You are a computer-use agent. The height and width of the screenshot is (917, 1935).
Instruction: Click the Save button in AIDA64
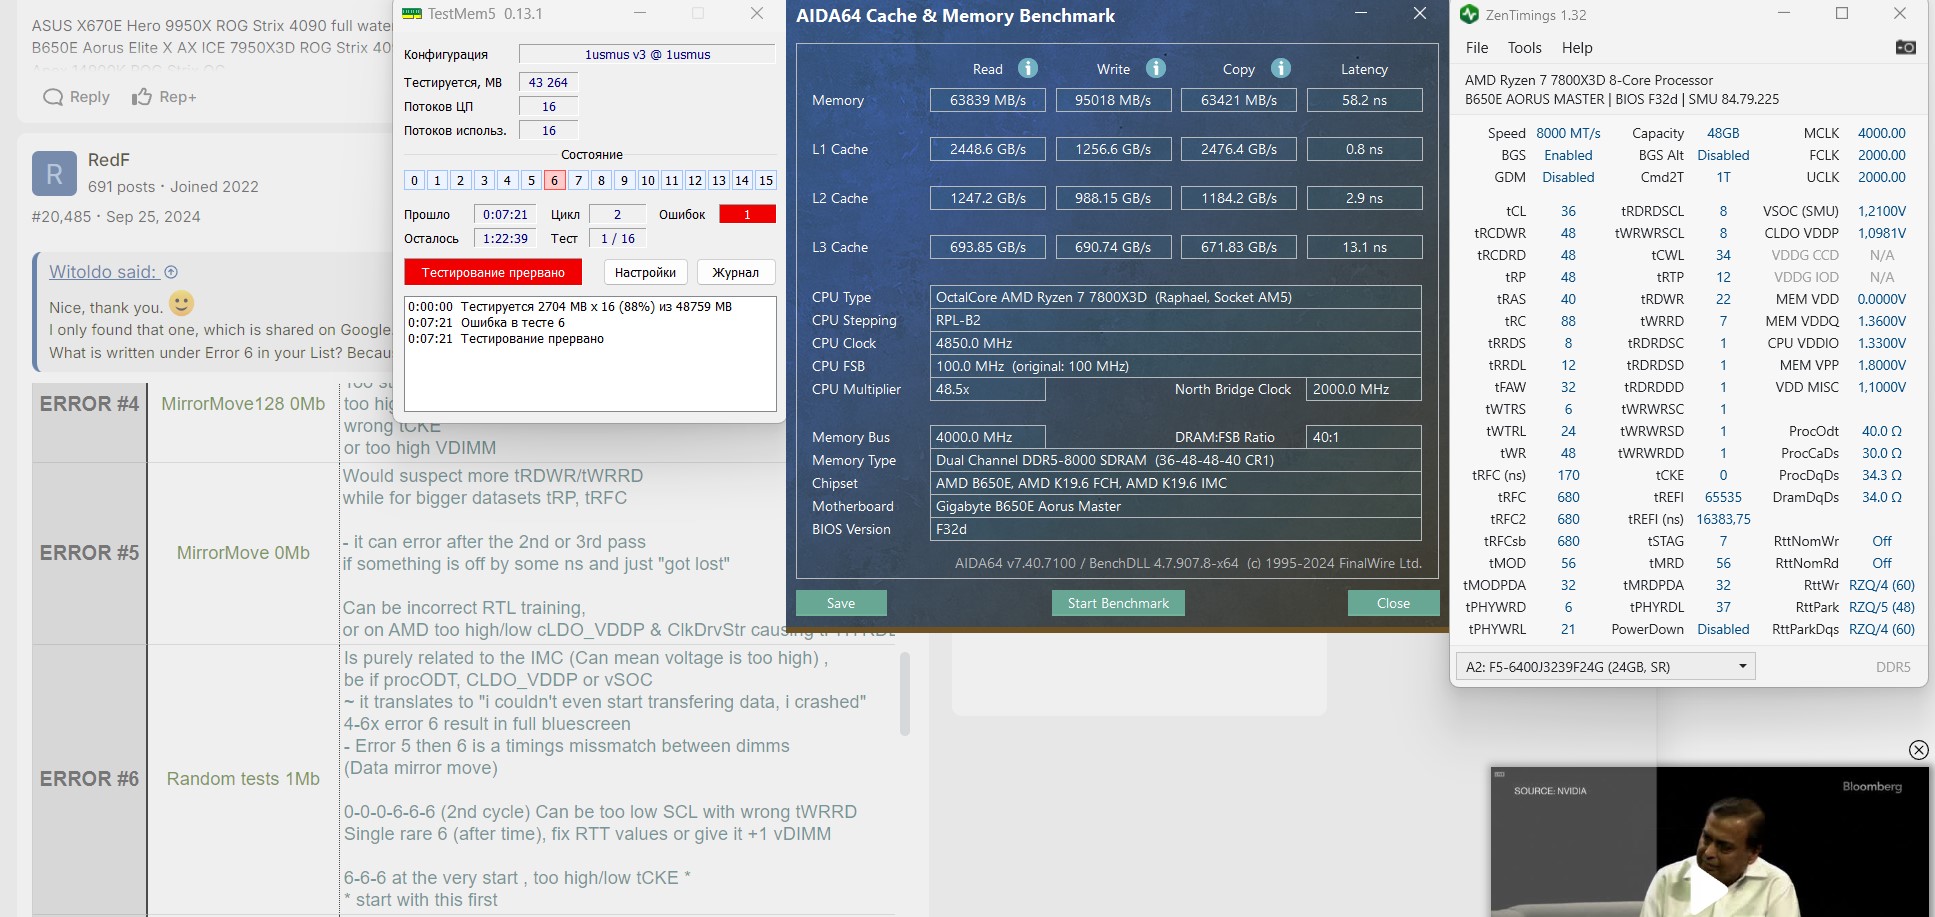841,603
